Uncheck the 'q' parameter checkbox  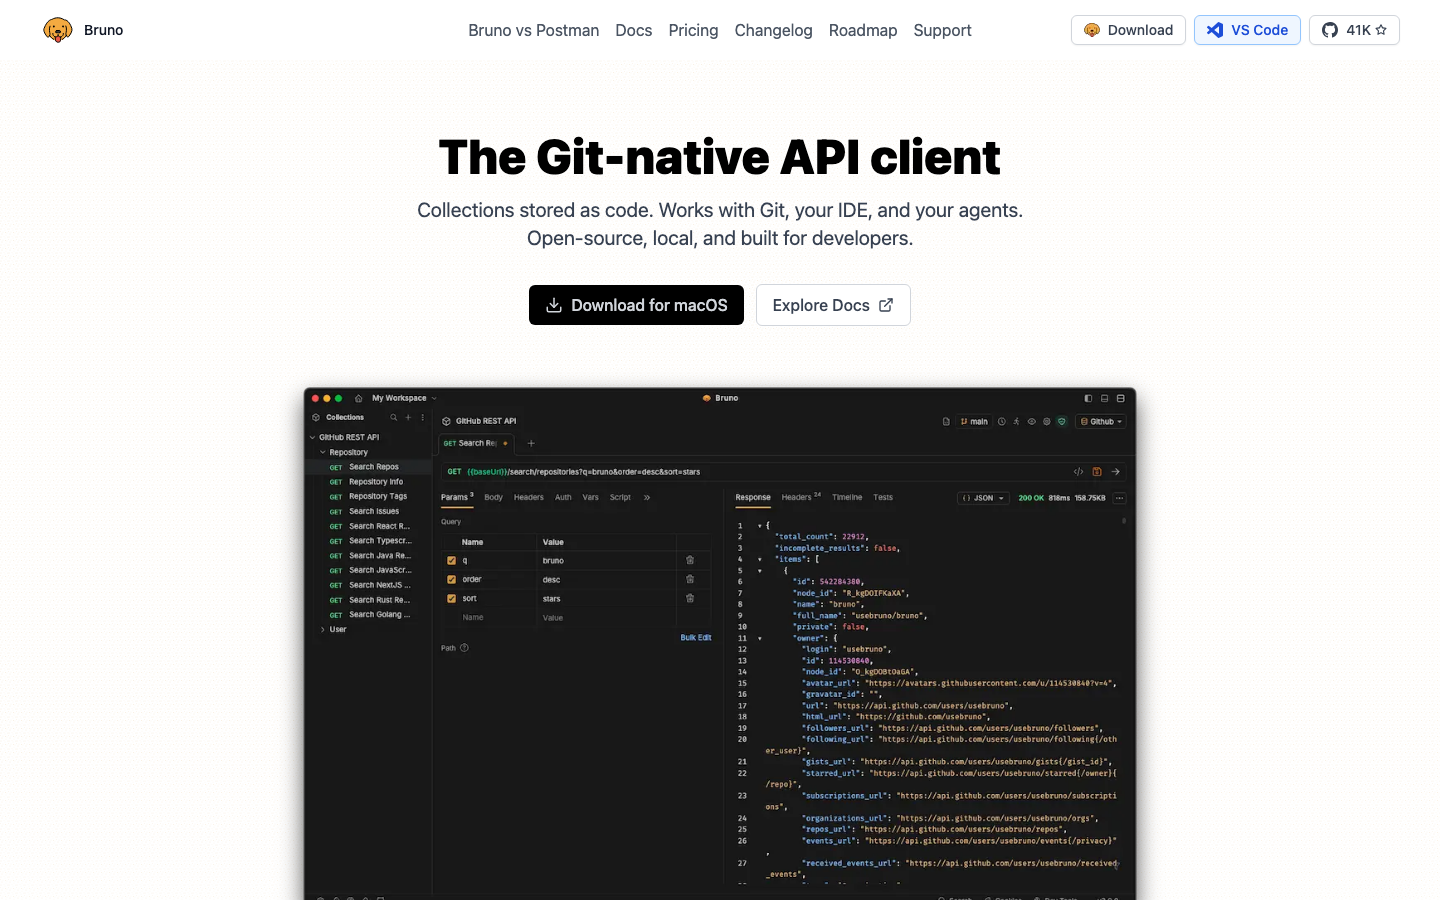tap(451, 561)
